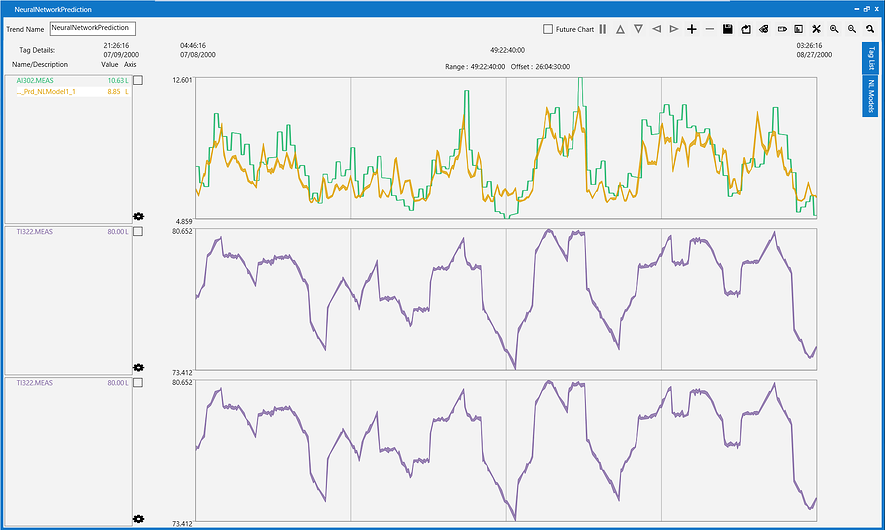Click the left-pointing triangle to scroll back

pyautogui.click(x=656, y=29)
